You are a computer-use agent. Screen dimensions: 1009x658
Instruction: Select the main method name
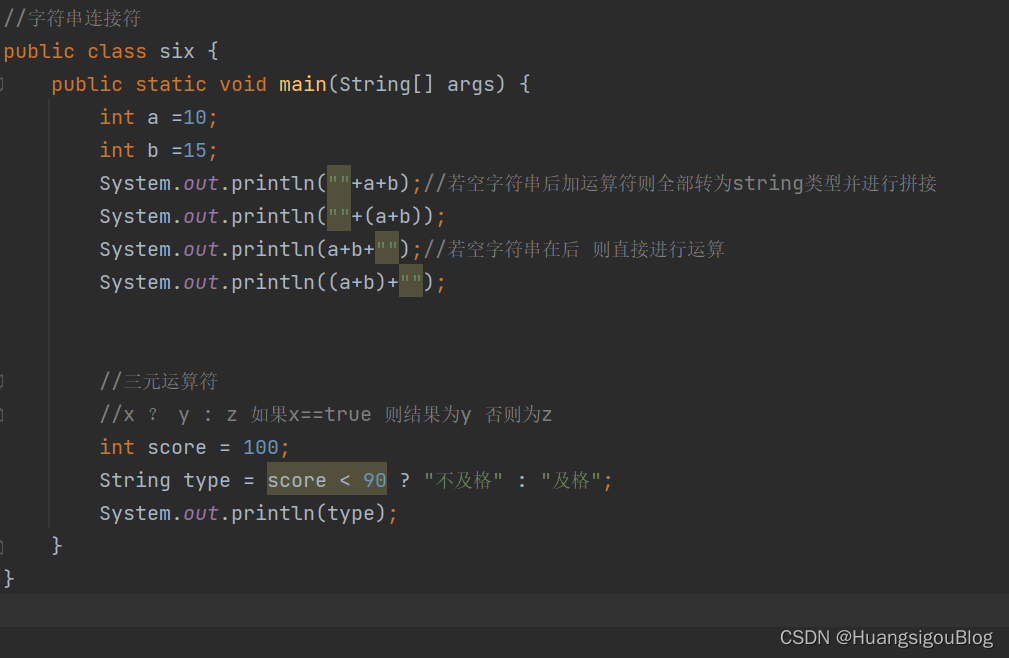tap(302, 84)
